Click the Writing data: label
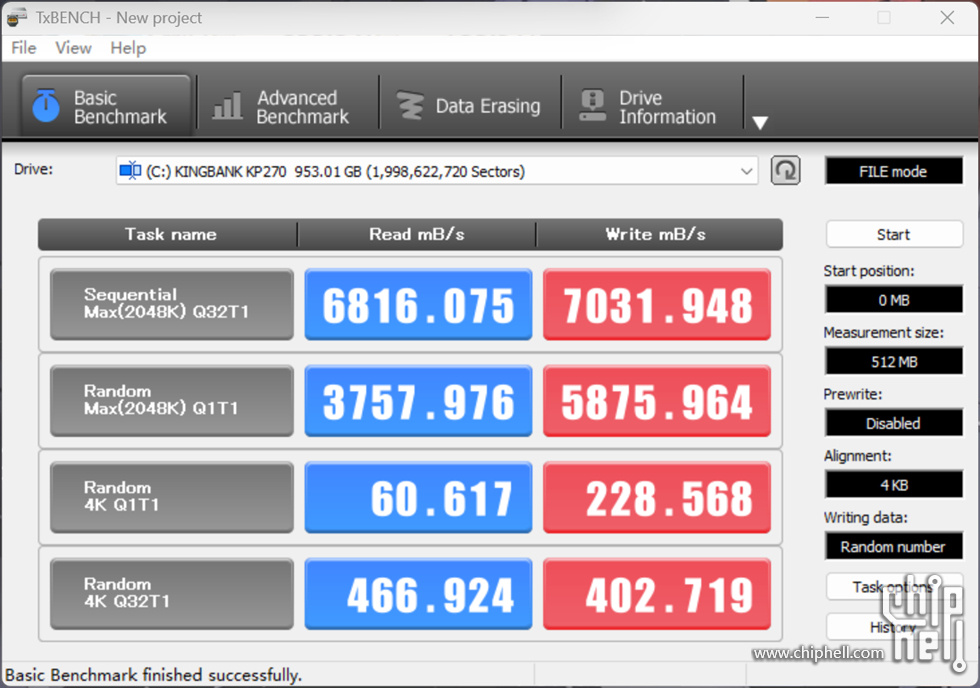Viewport: 980px width, 688px height. 866,517
